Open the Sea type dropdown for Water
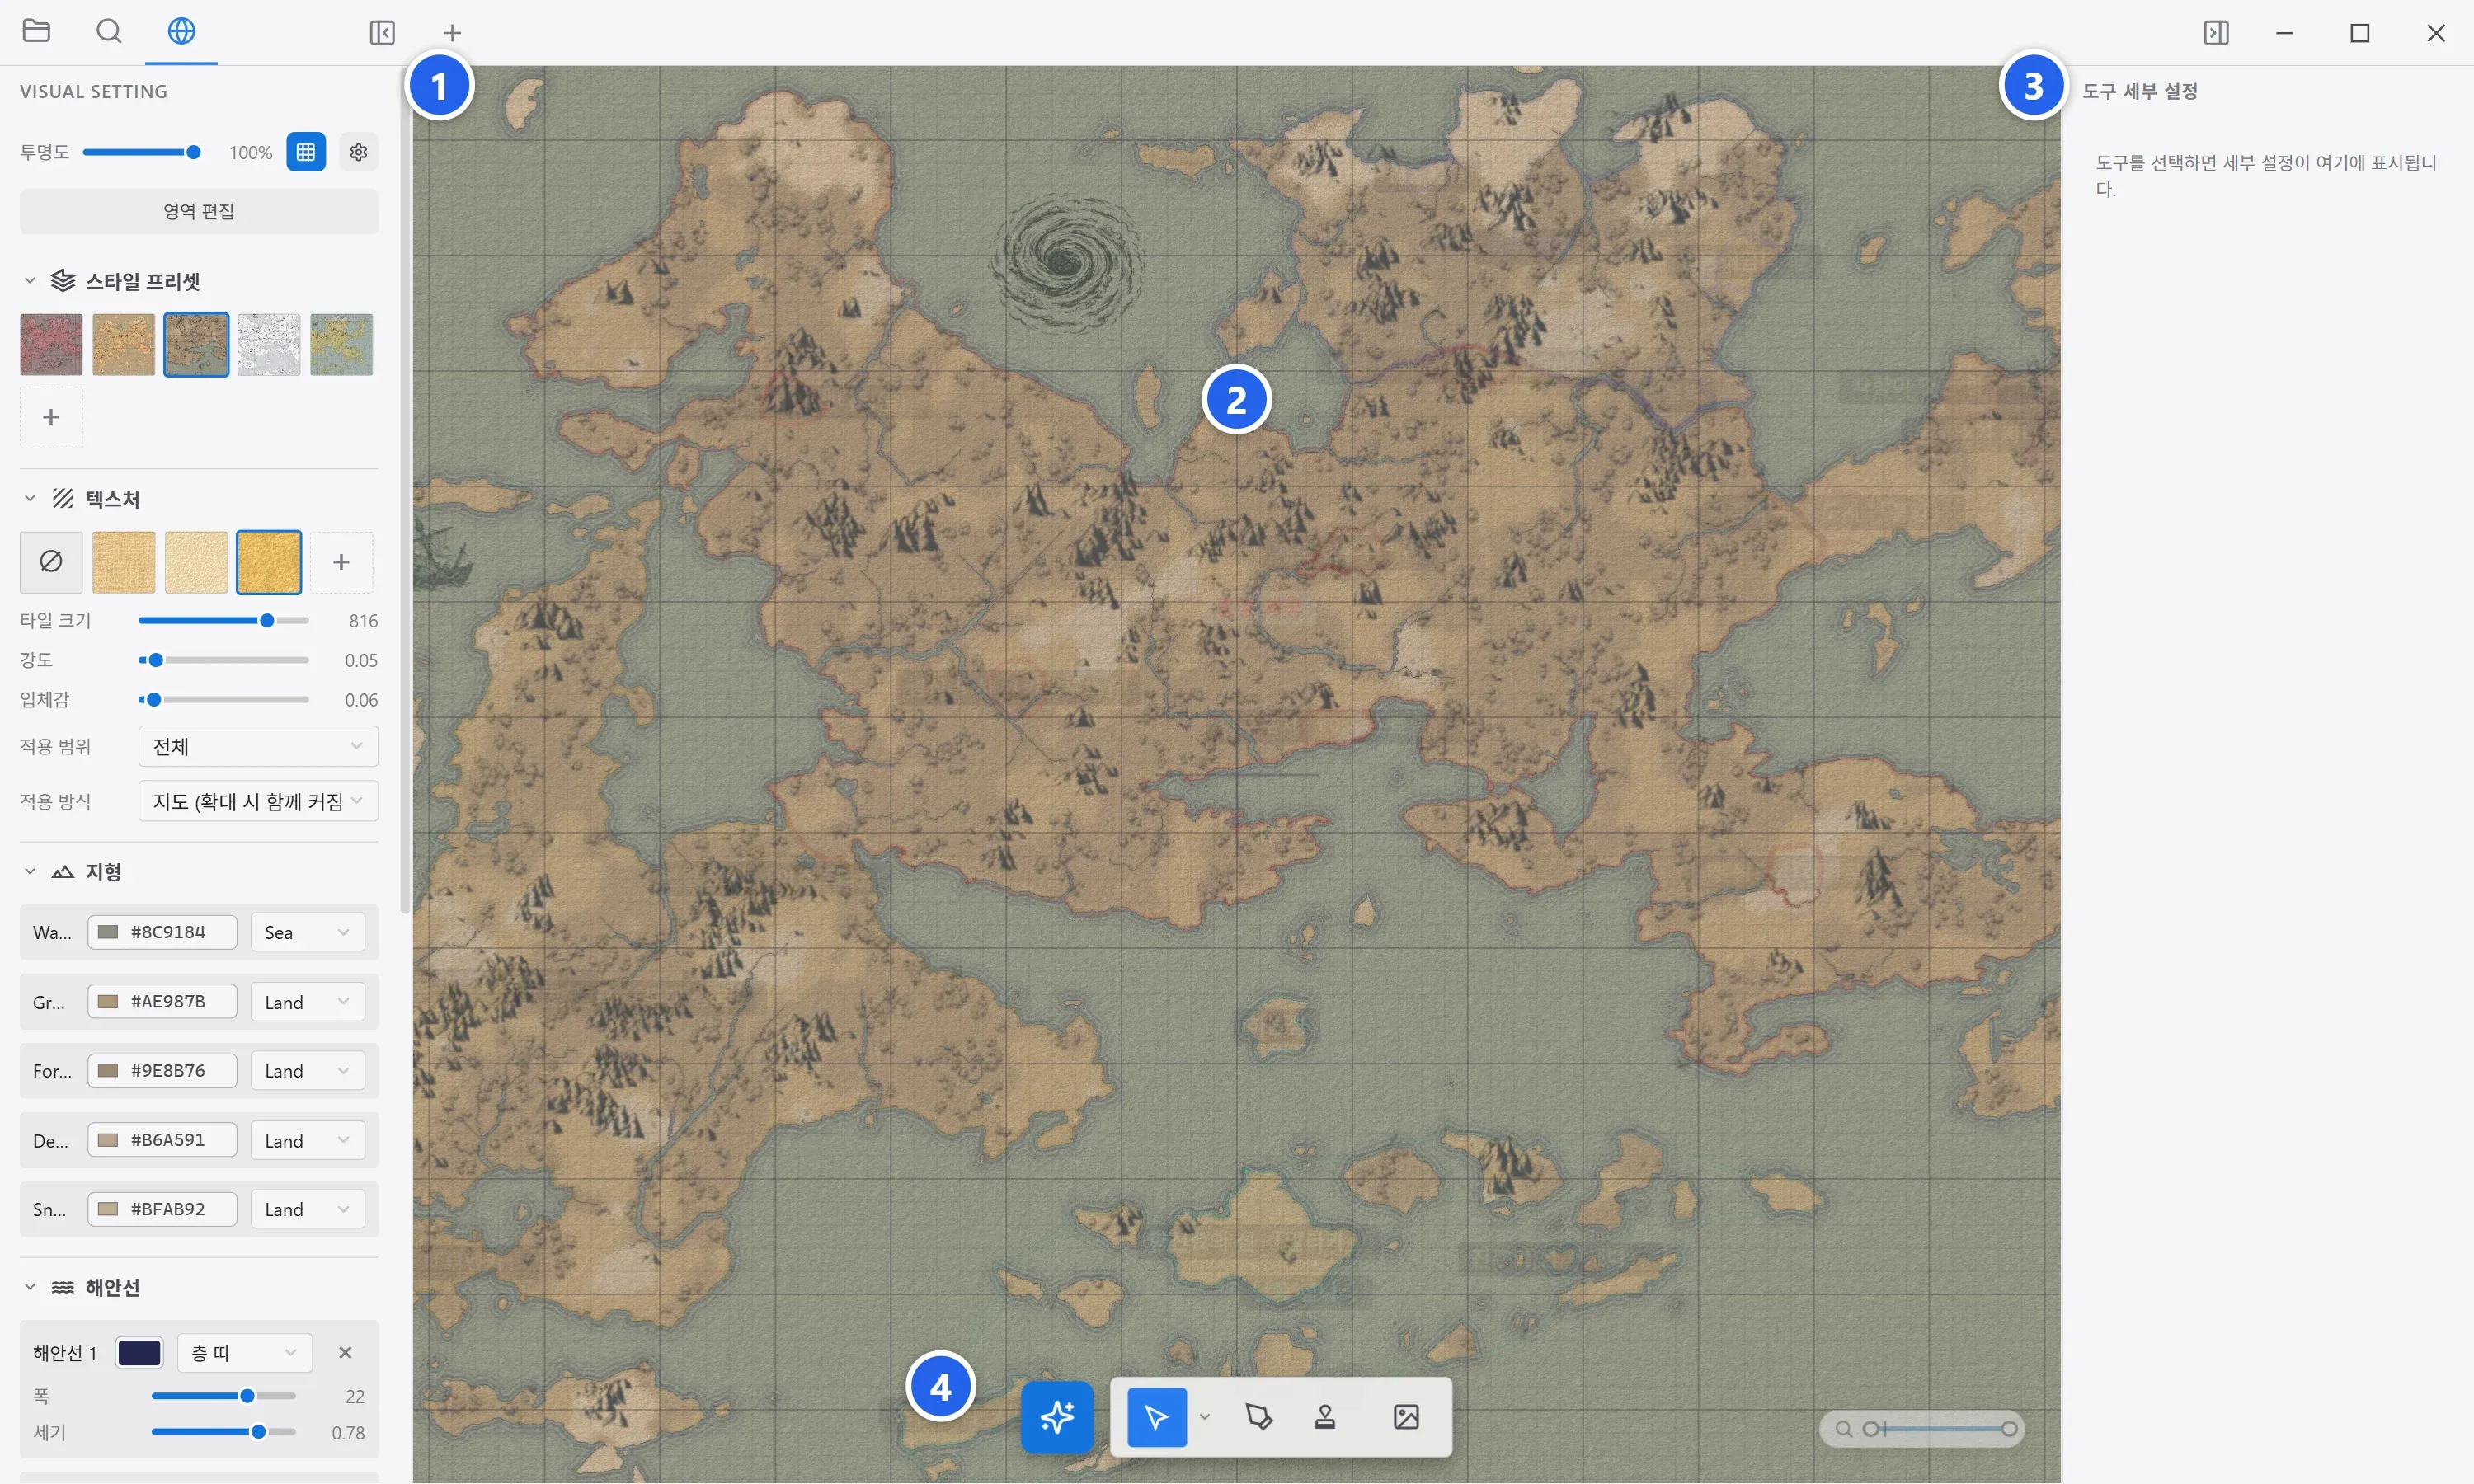This screenshot has width=2474, height=1484. pos(307,932)
